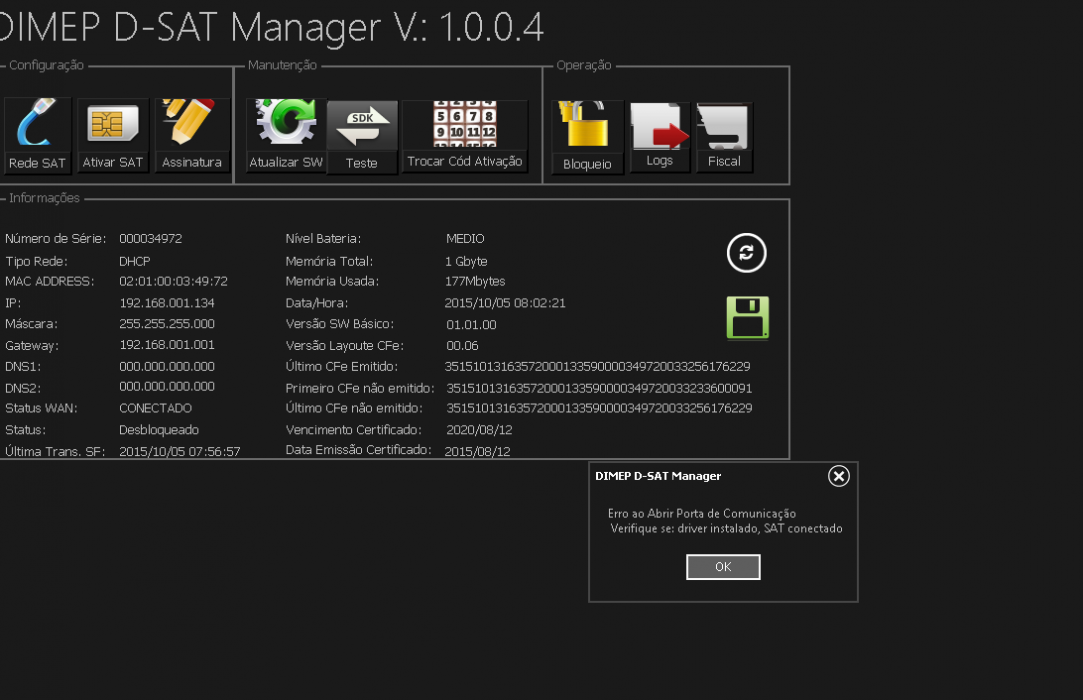This screenshot has height=700, width=1083.
Task: Select the Último CFe Emitido key number
Action: pyautogui.click(x=597, y=366)
